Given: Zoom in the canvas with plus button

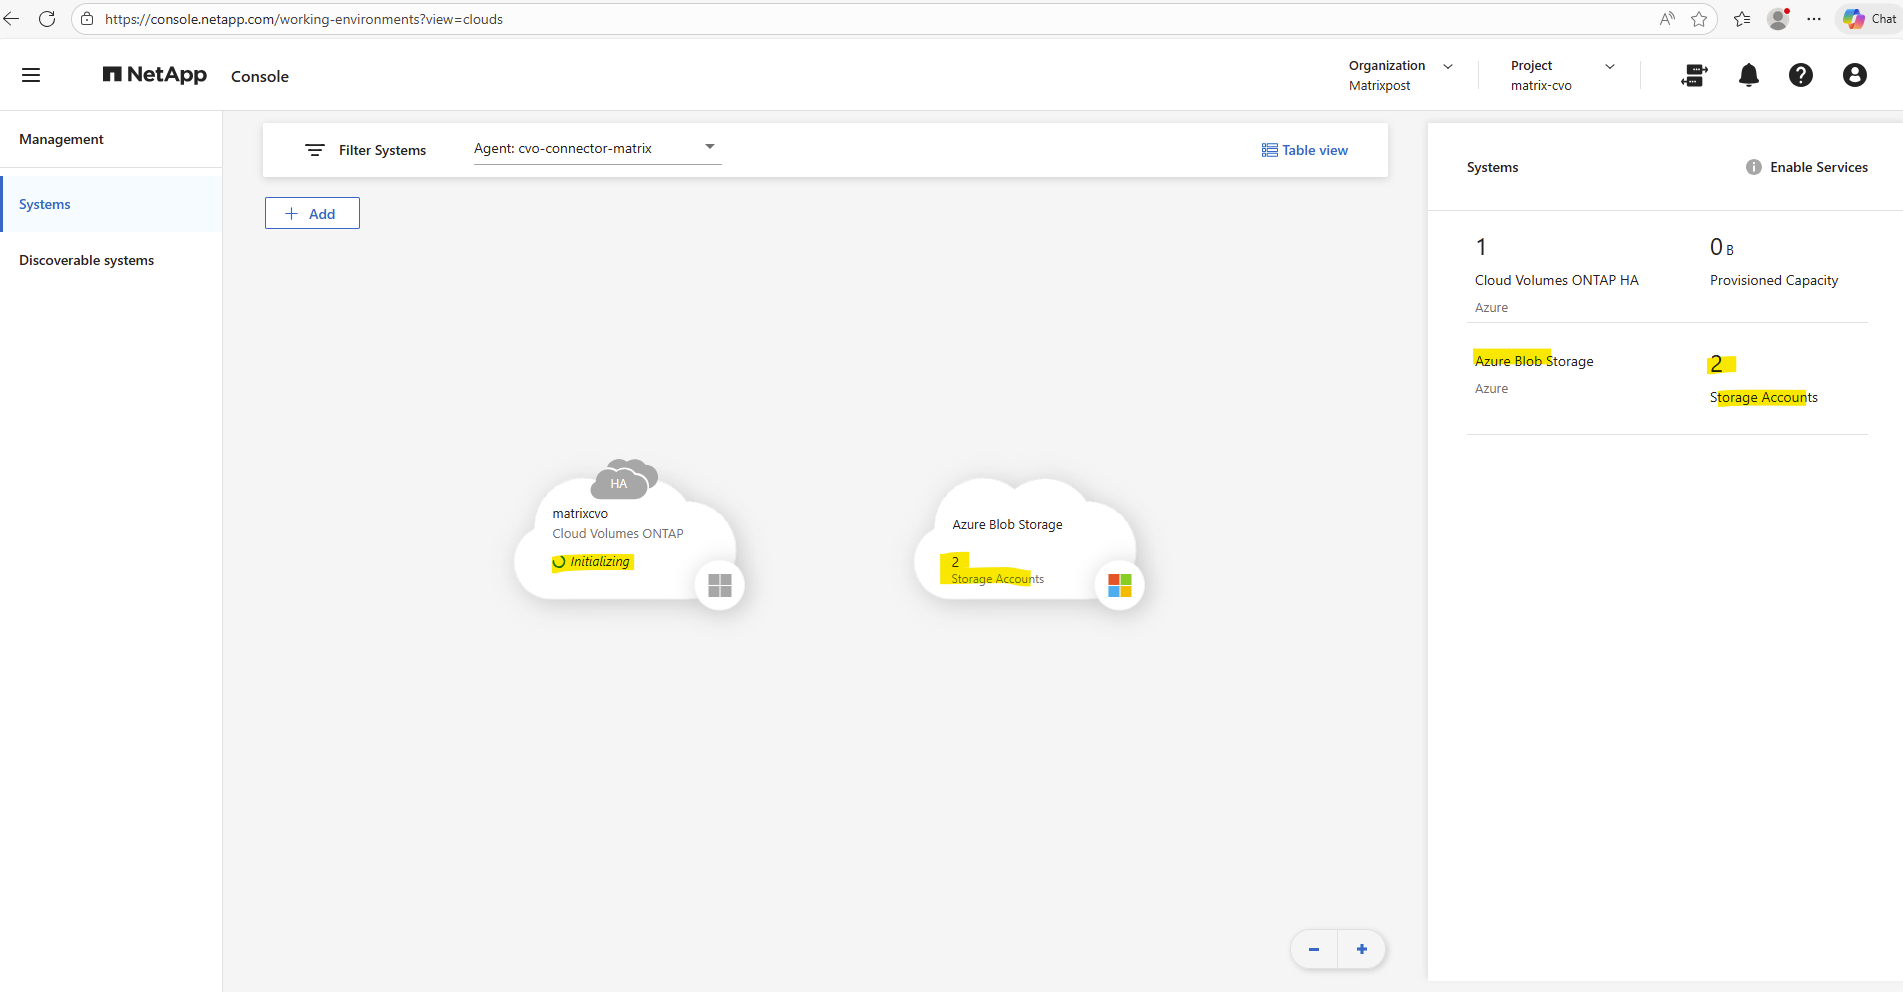Looking at the screenshot, I should pyautogui.click(x=1361, y=949).
